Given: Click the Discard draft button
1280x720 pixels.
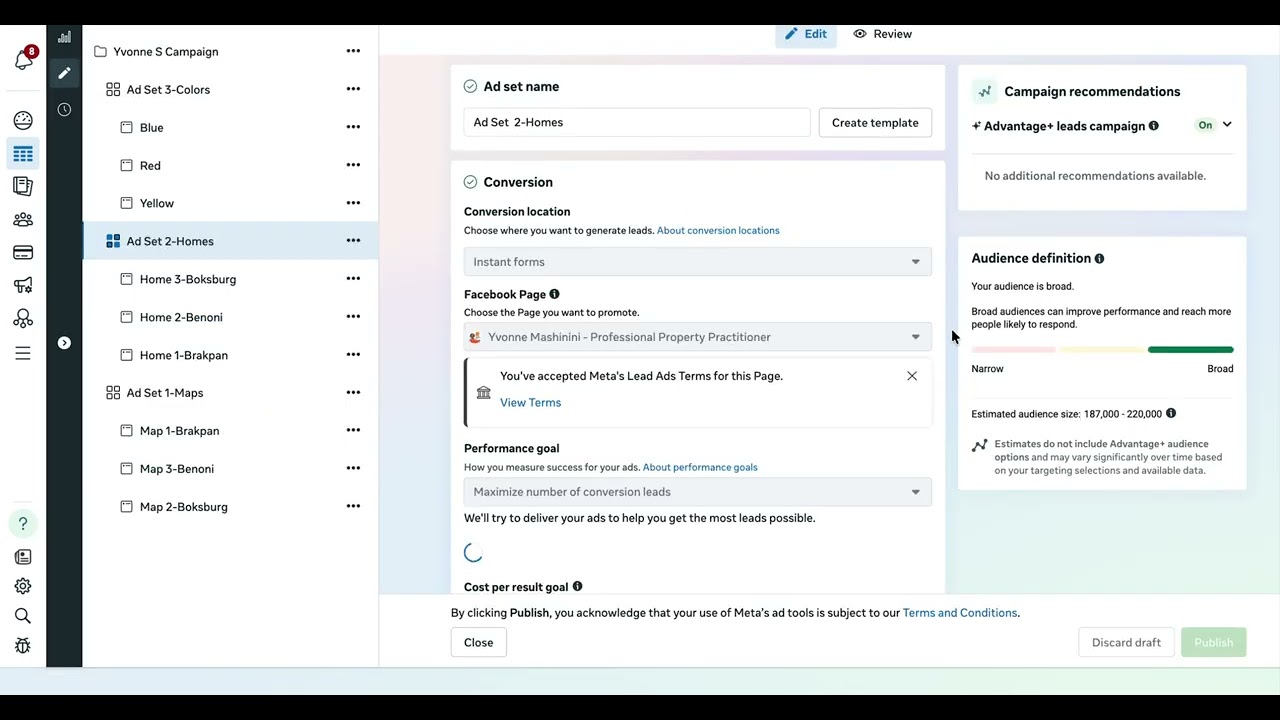Looking at the screenshot, I should click(x=1126, y=643).
